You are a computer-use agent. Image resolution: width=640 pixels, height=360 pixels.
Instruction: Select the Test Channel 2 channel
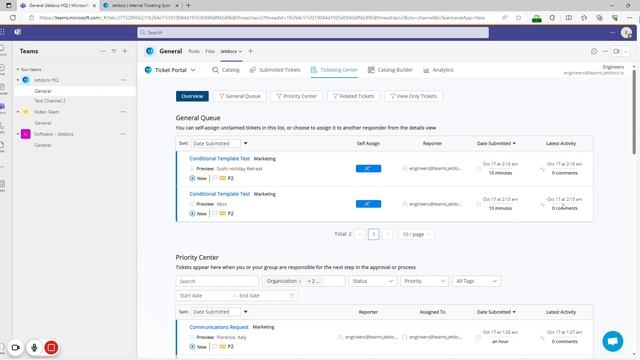(50, 101)
